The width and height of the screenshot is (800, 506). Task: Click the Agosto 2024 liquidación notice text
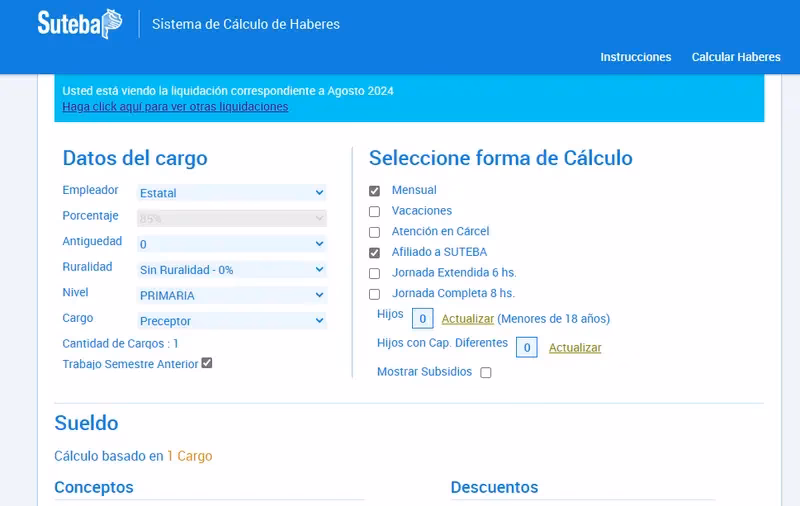point(228,91)
